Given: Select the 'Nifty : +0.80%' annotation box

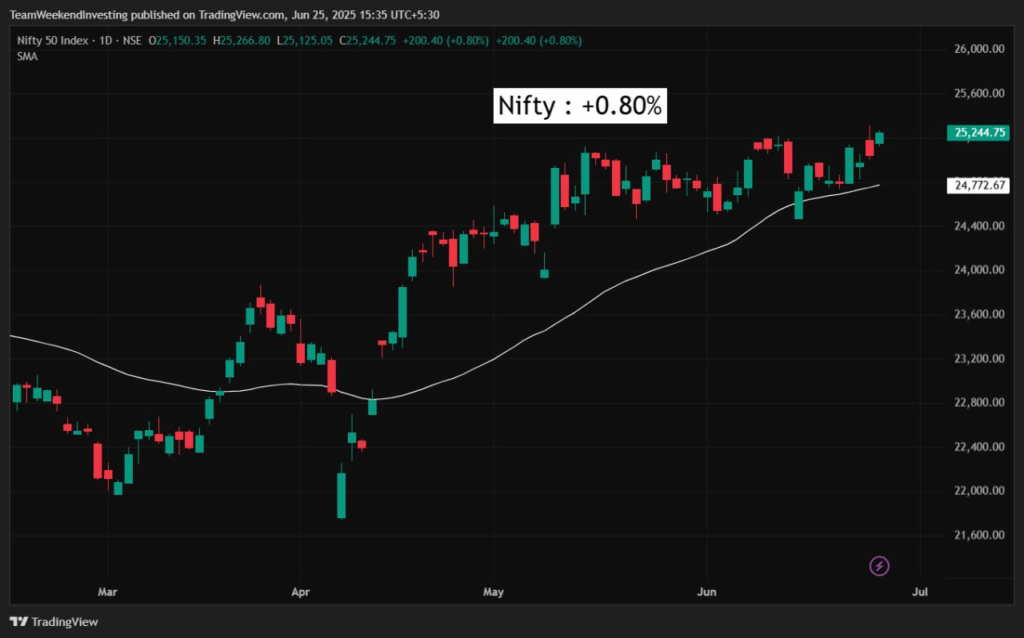Looking at the screenshot, I should pyautogui.click(x=580, y=107).
